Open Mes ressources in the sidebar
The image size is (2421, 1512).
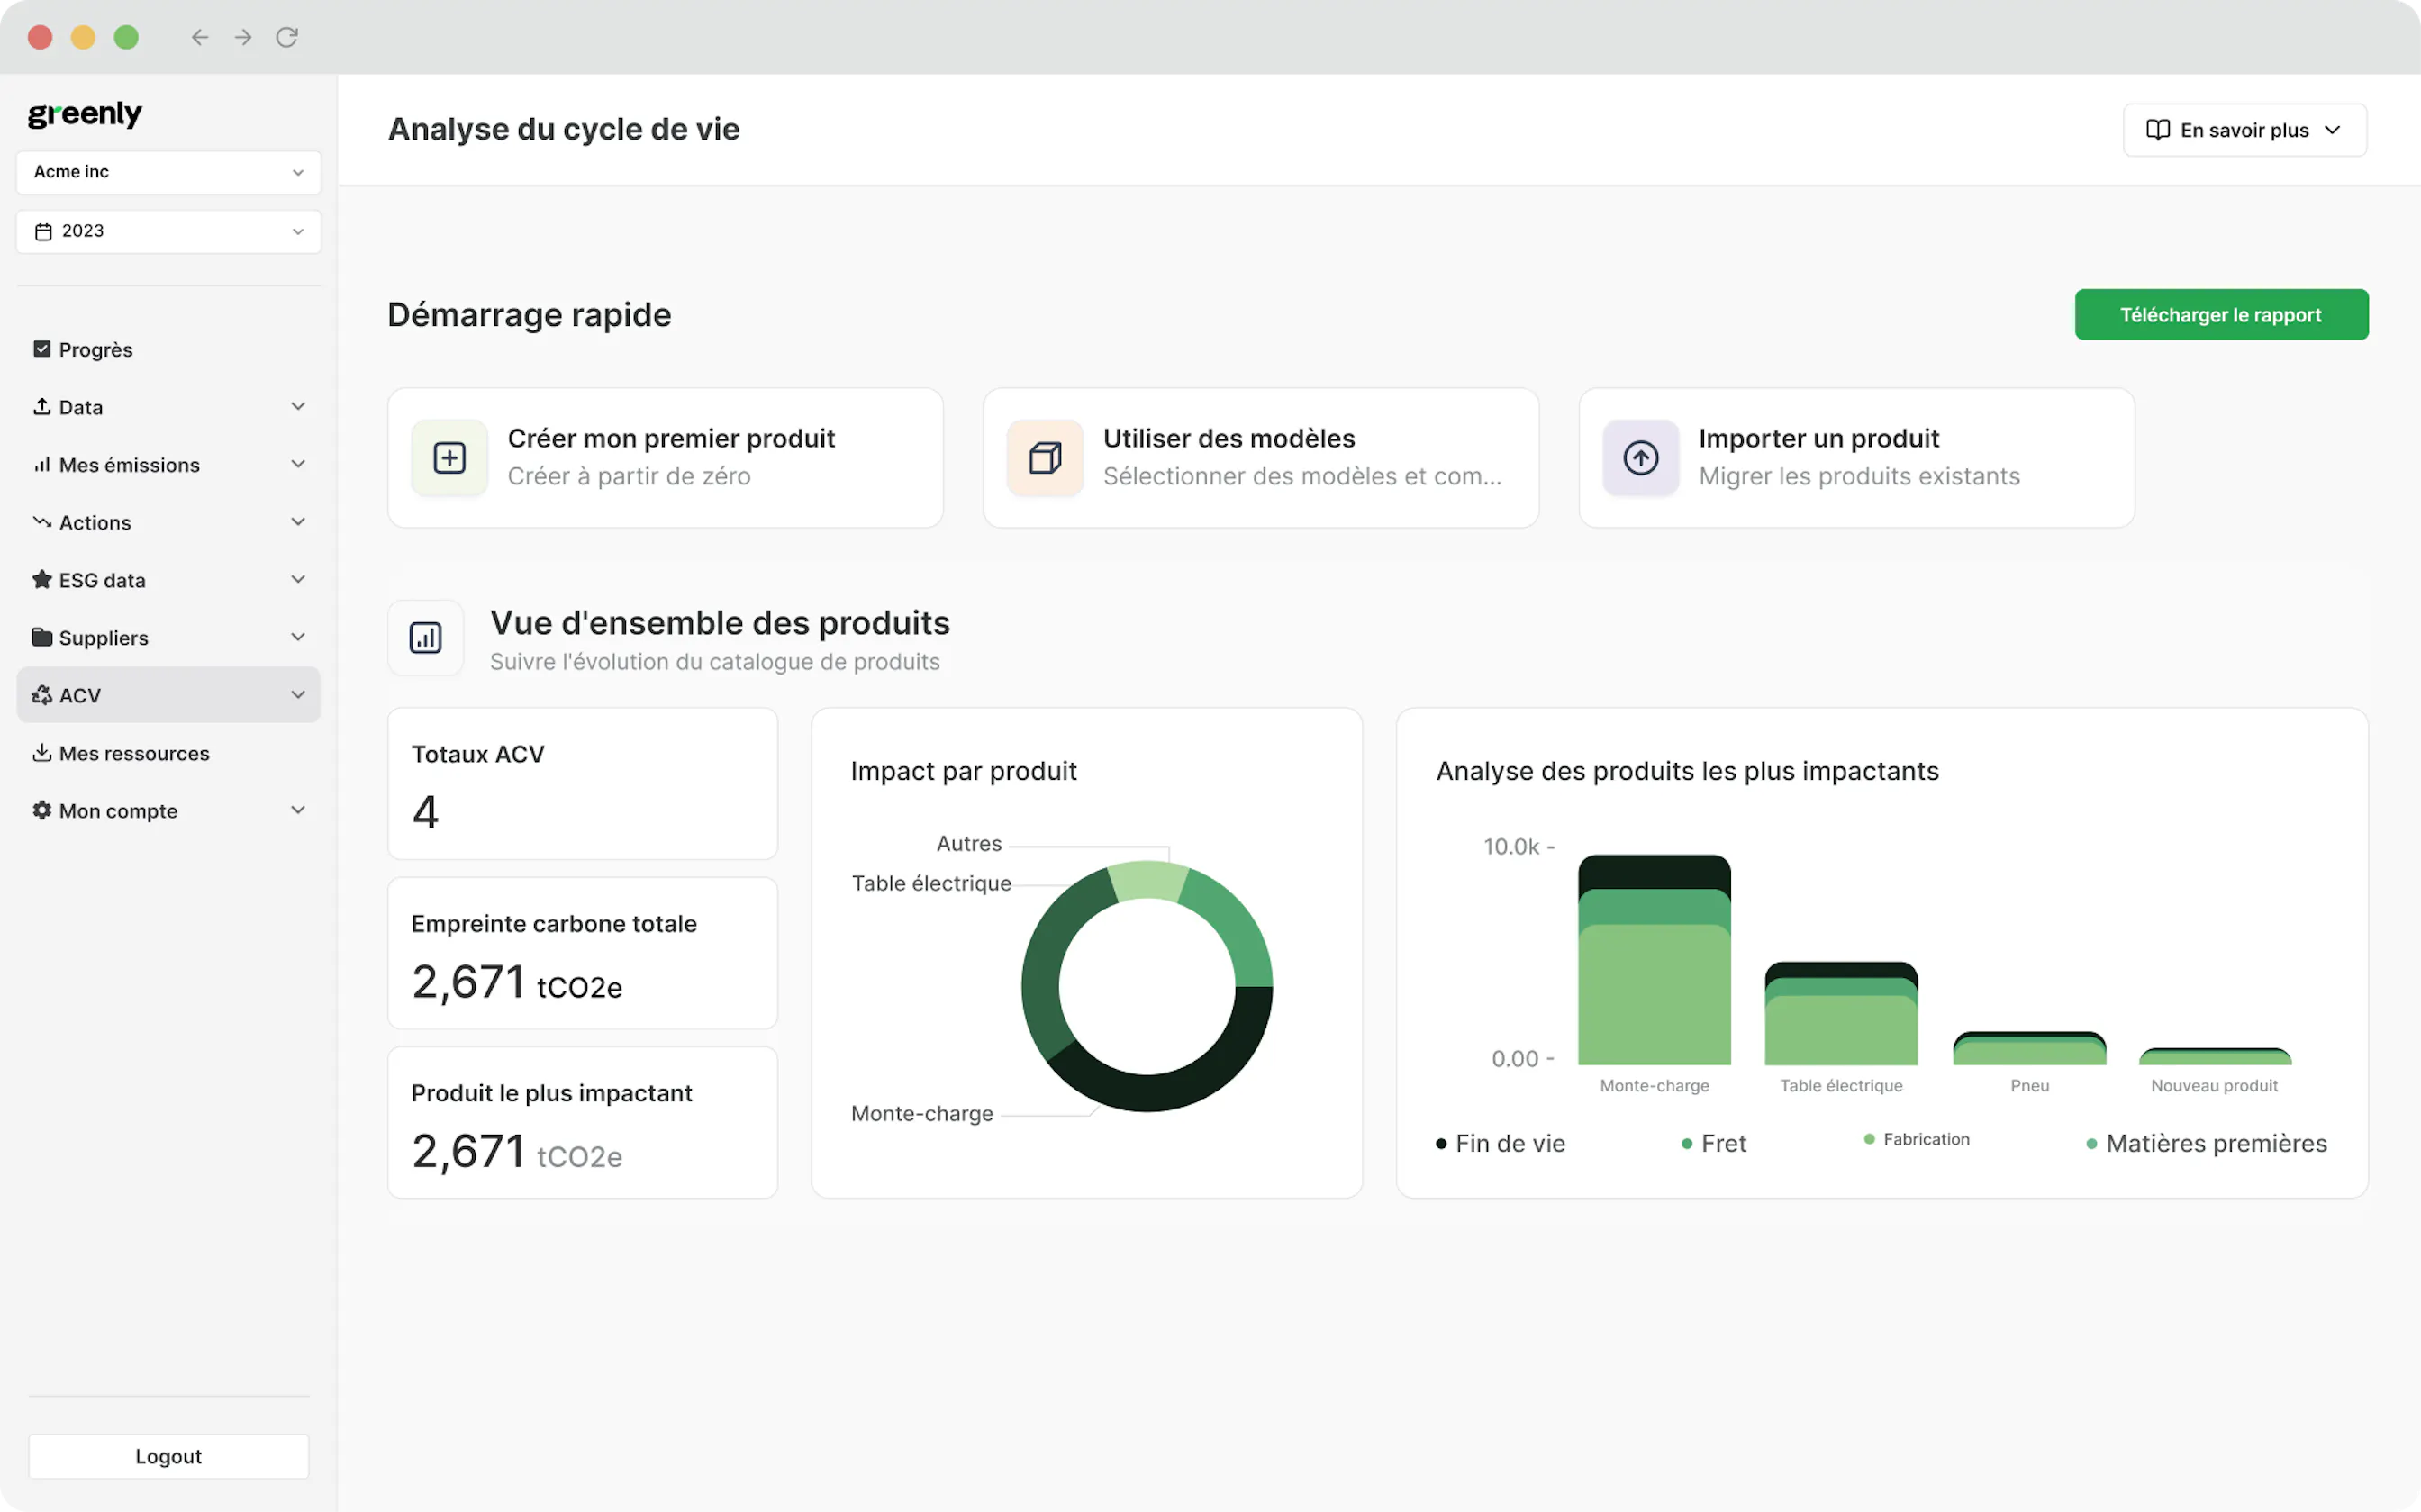(x=169, y=752)
